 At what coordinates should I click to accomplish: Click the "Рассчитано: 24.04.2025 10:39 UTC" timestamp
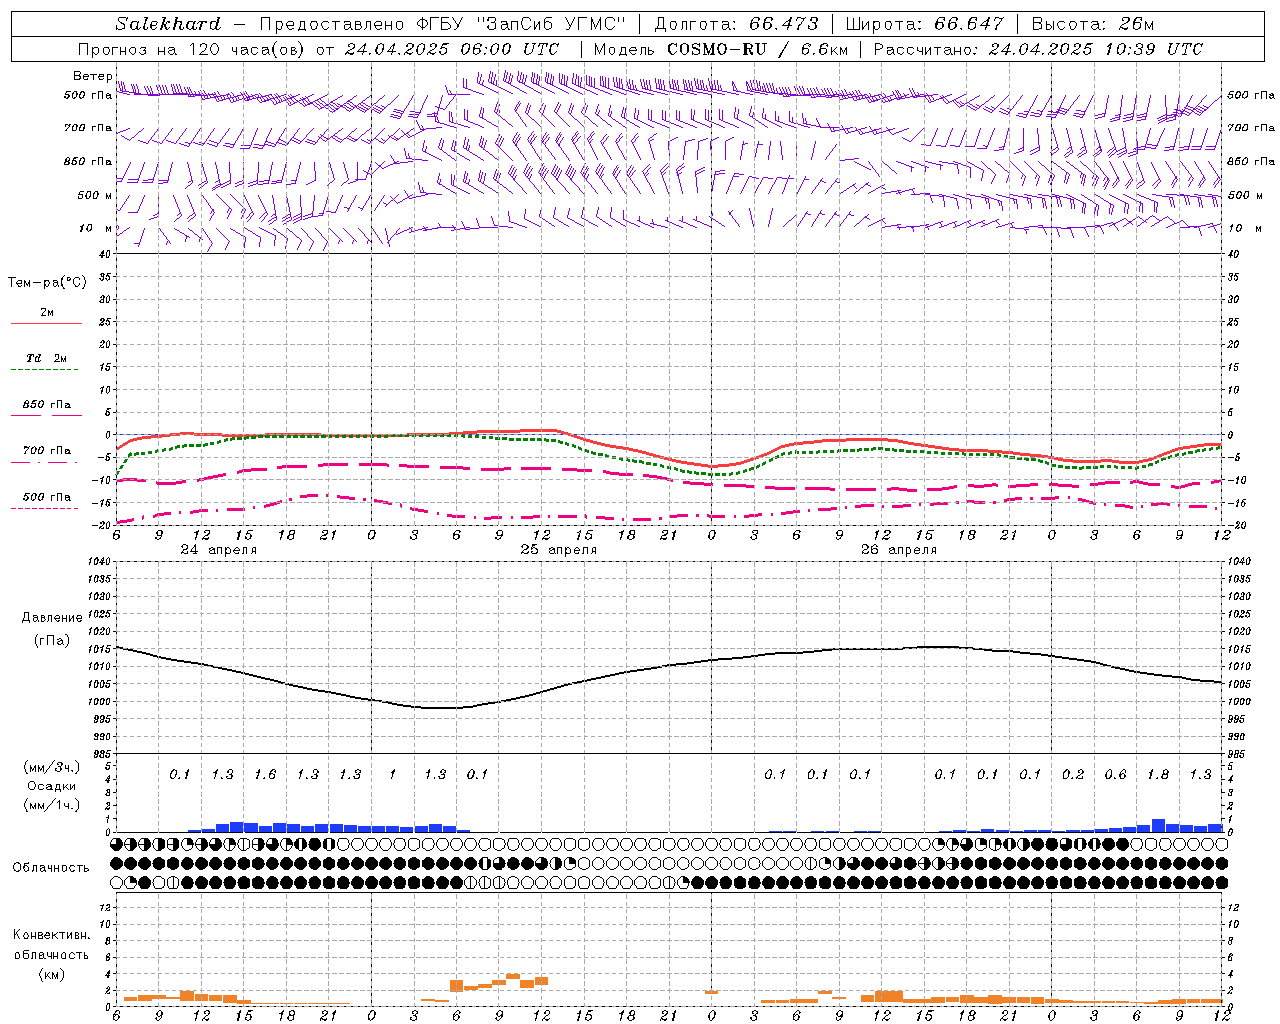[1038, 49]
